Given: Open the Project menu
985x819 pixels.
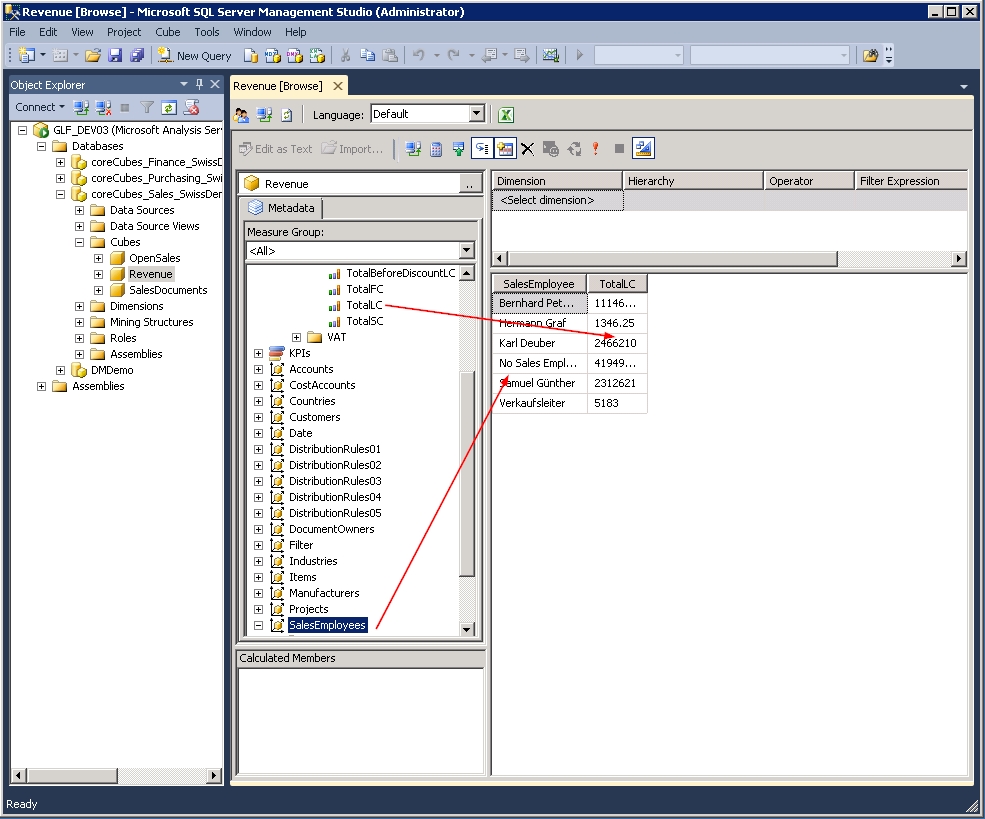Looking at the screenshot, I should pos(124,32).
